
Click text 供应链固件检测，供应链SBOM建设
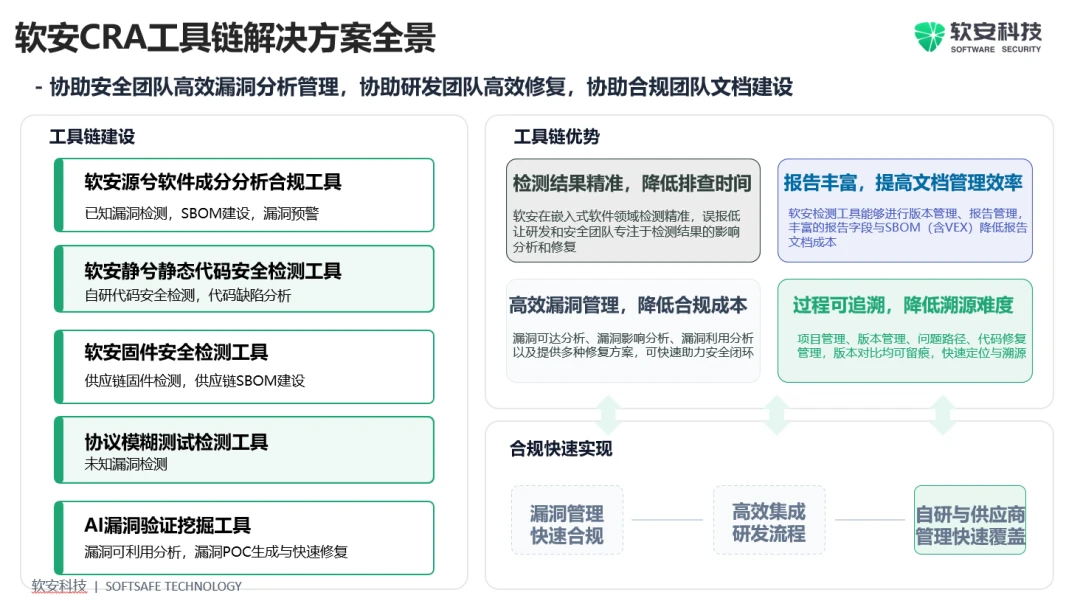(x=194, y=381)
